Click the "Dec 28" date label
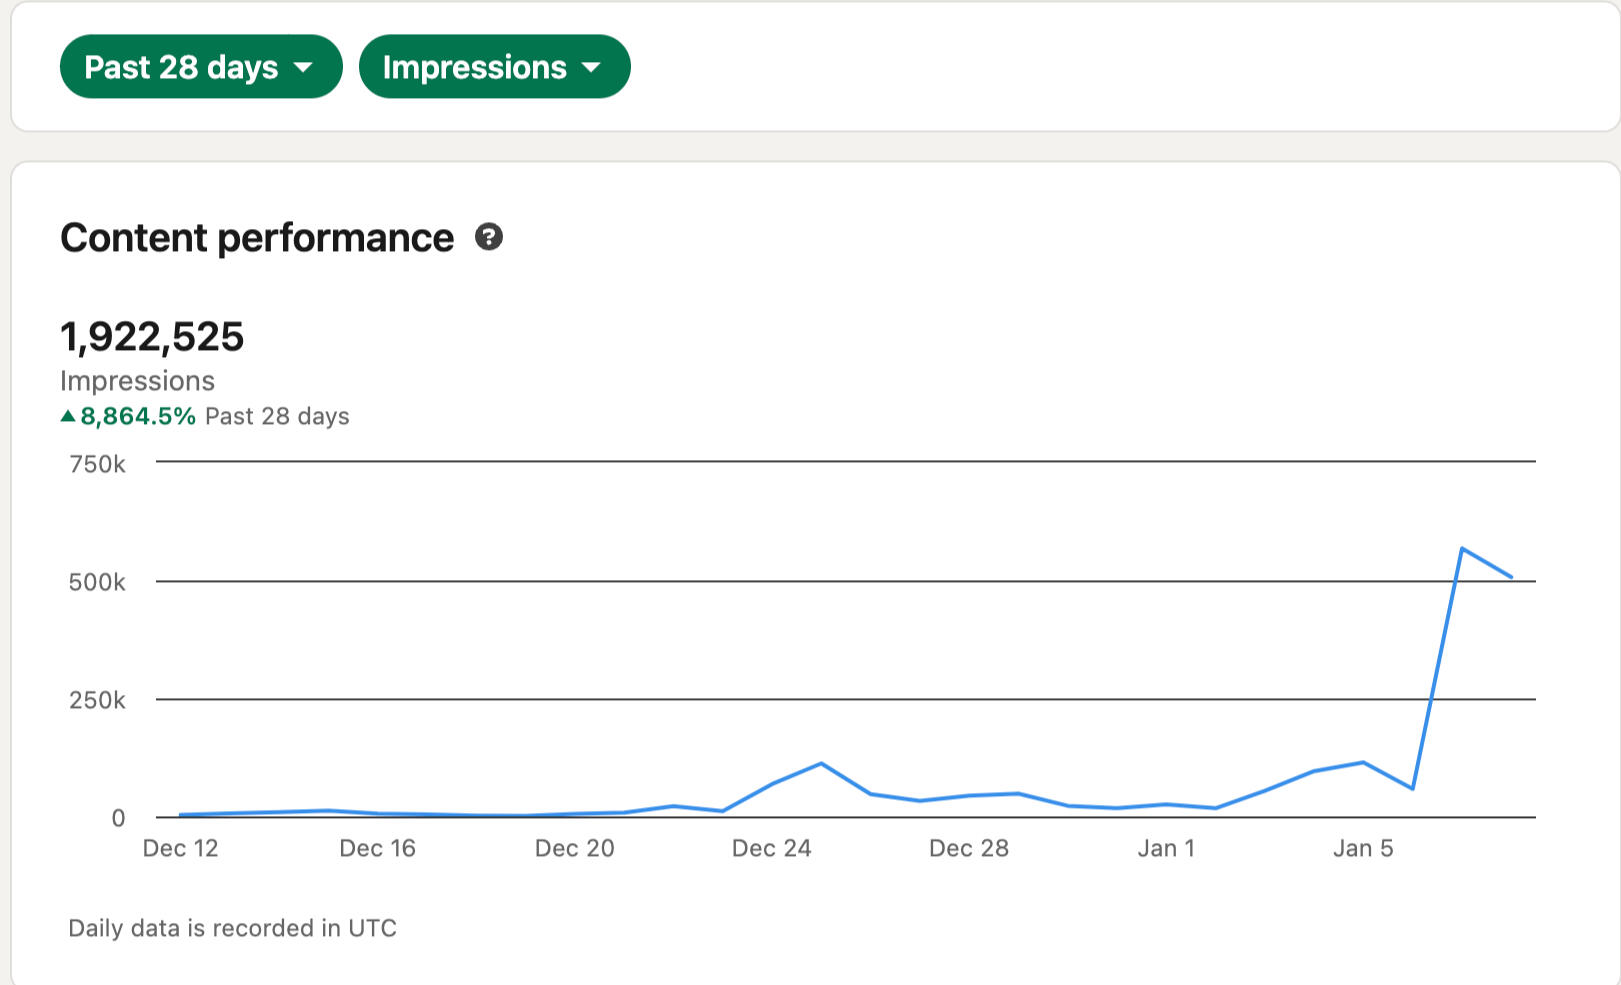 click(968, 848)
